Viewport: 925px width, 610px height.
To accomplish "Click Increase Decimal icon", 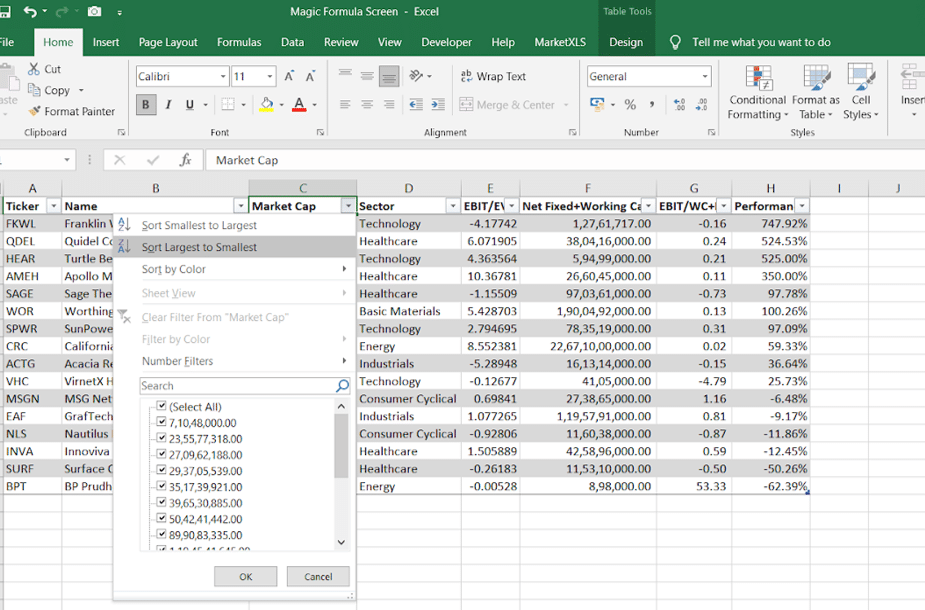I will [x=679, y=104].
